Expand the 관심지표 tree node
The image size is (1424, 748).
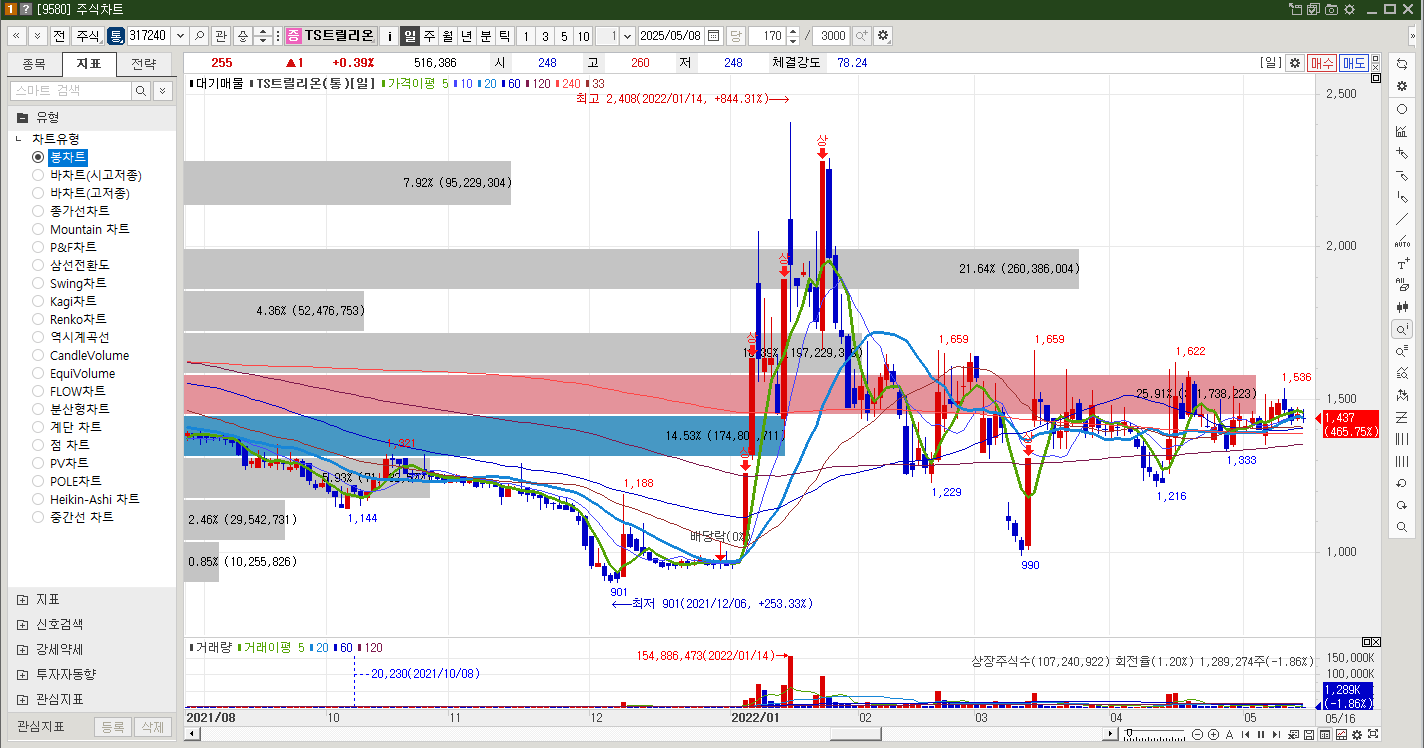click(x=22, y=699)
